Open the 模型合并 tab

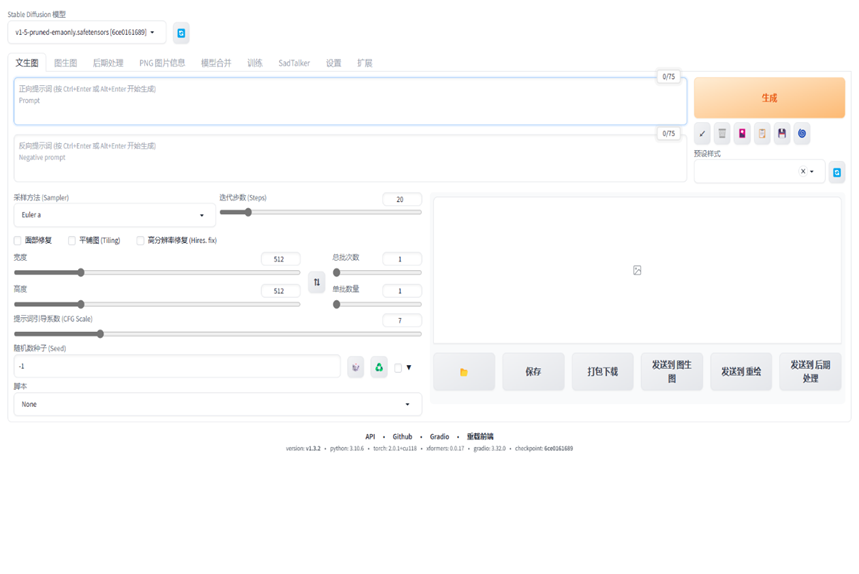pos(216,63)
